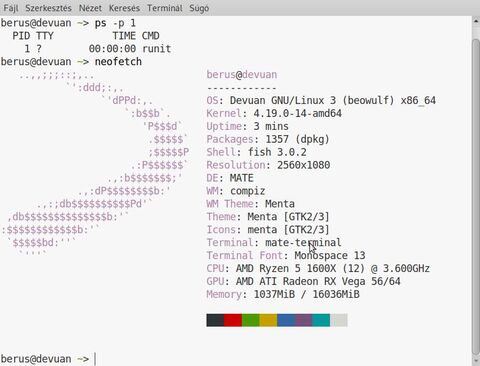Click the vertical scrollbar thumb
480x366 pixels.
tap(476, 197)
